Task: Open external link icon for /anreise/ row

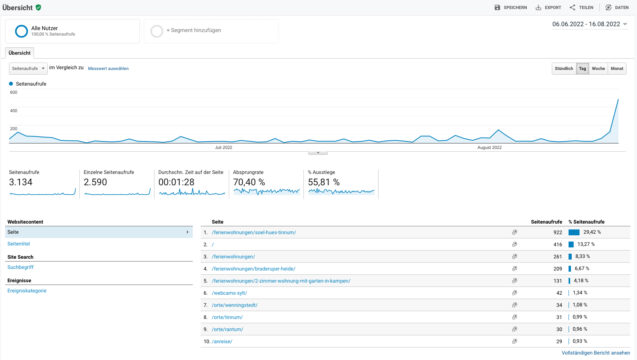Action: [514, 341]
